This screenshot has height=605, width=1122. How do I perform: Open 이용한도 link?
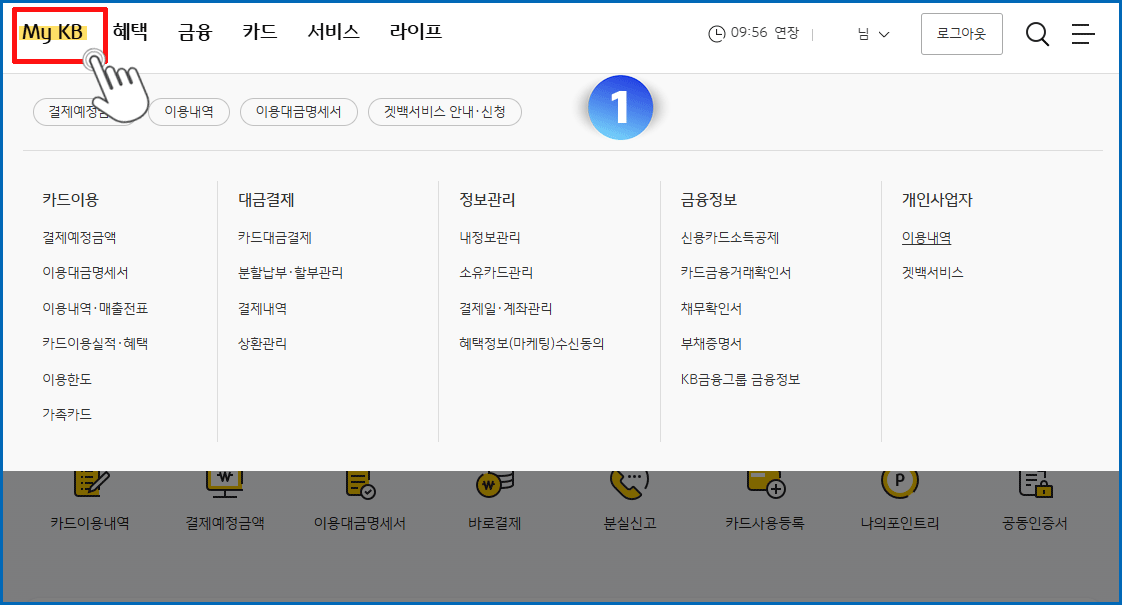tap(67, 379)
